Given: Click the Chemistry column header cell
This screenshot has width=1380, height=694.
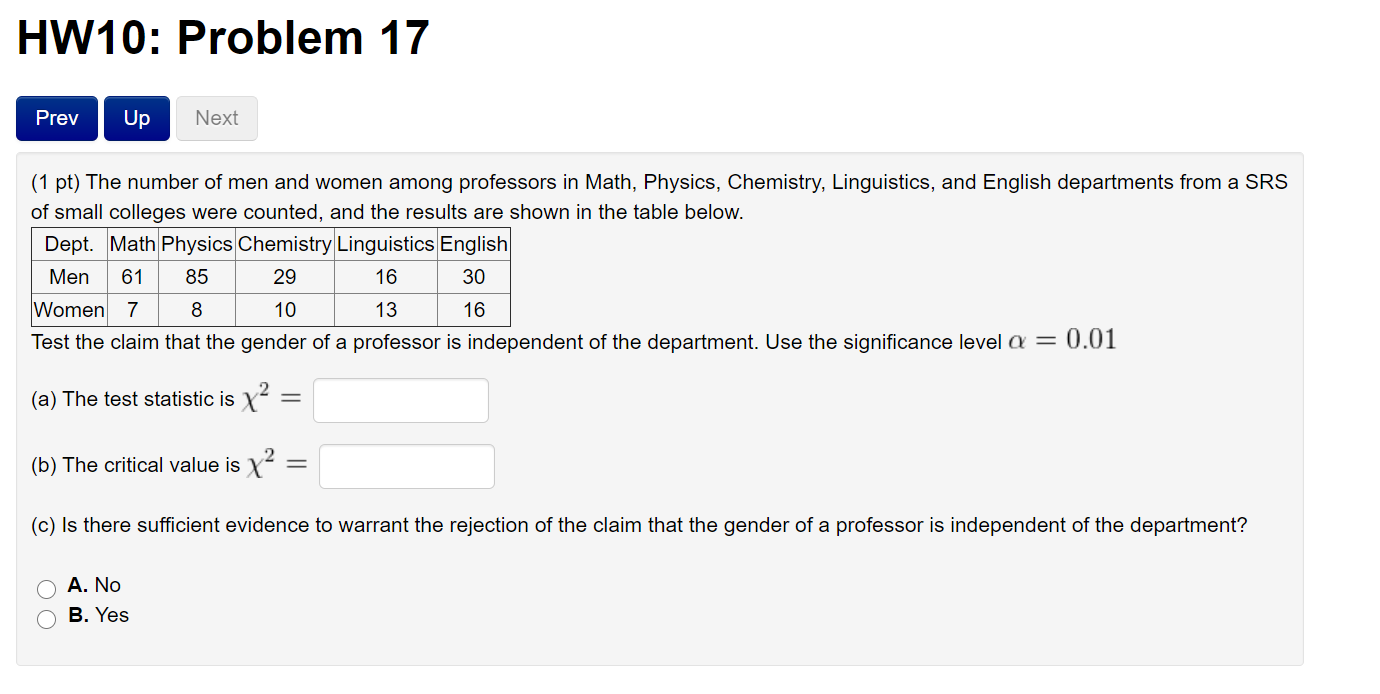Looking at the screenshot, I should pos(284,243).
